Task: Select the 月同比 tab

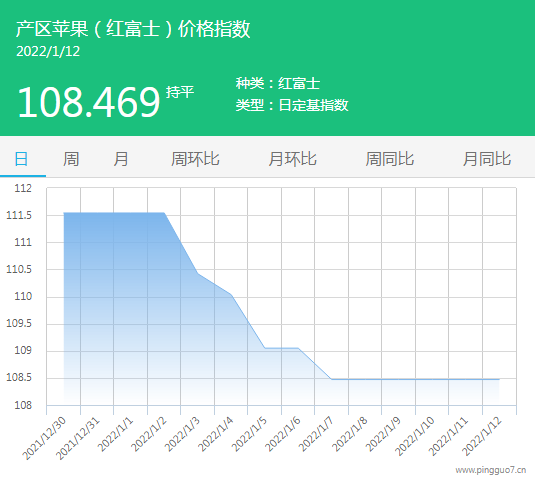Action: pyautogui.click(x=487, y=159)
